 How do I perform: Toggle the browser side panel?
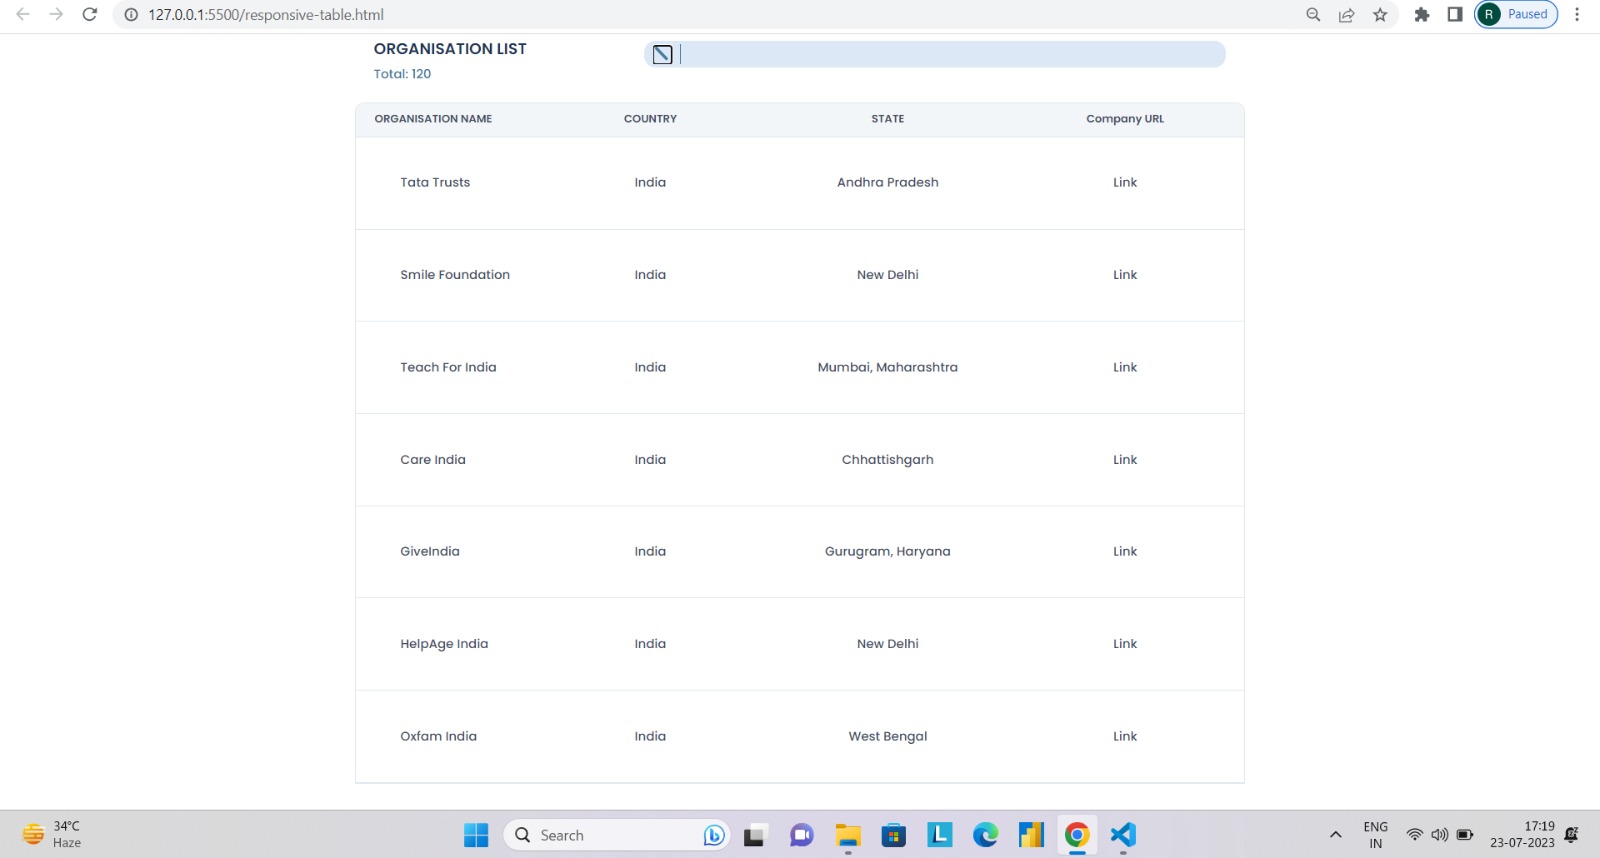[1455, 15]
